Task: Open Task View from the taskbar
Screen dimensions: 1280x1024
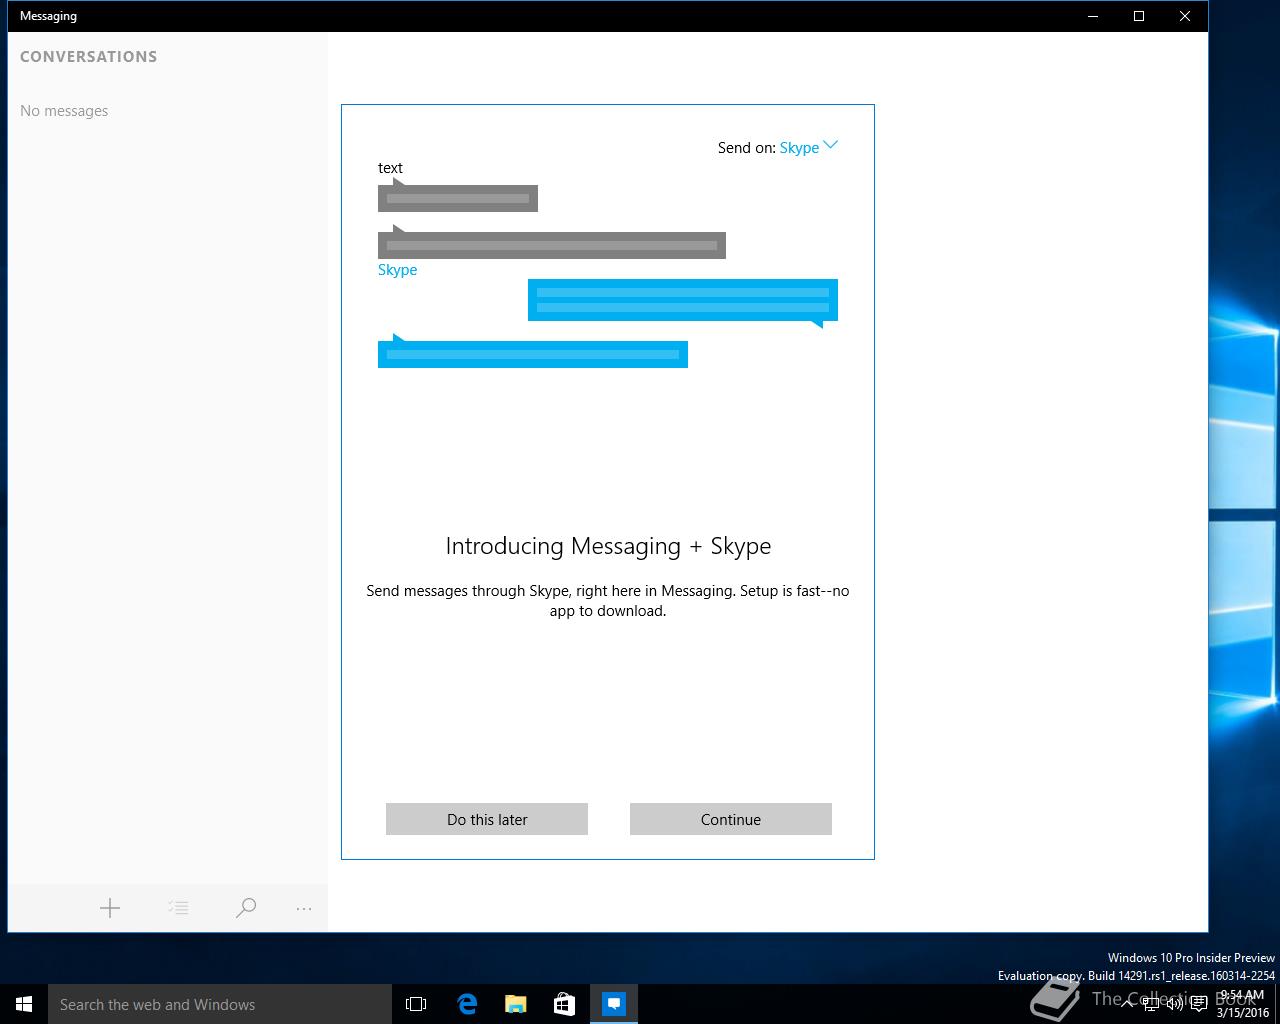Action: coord(416,1004)
